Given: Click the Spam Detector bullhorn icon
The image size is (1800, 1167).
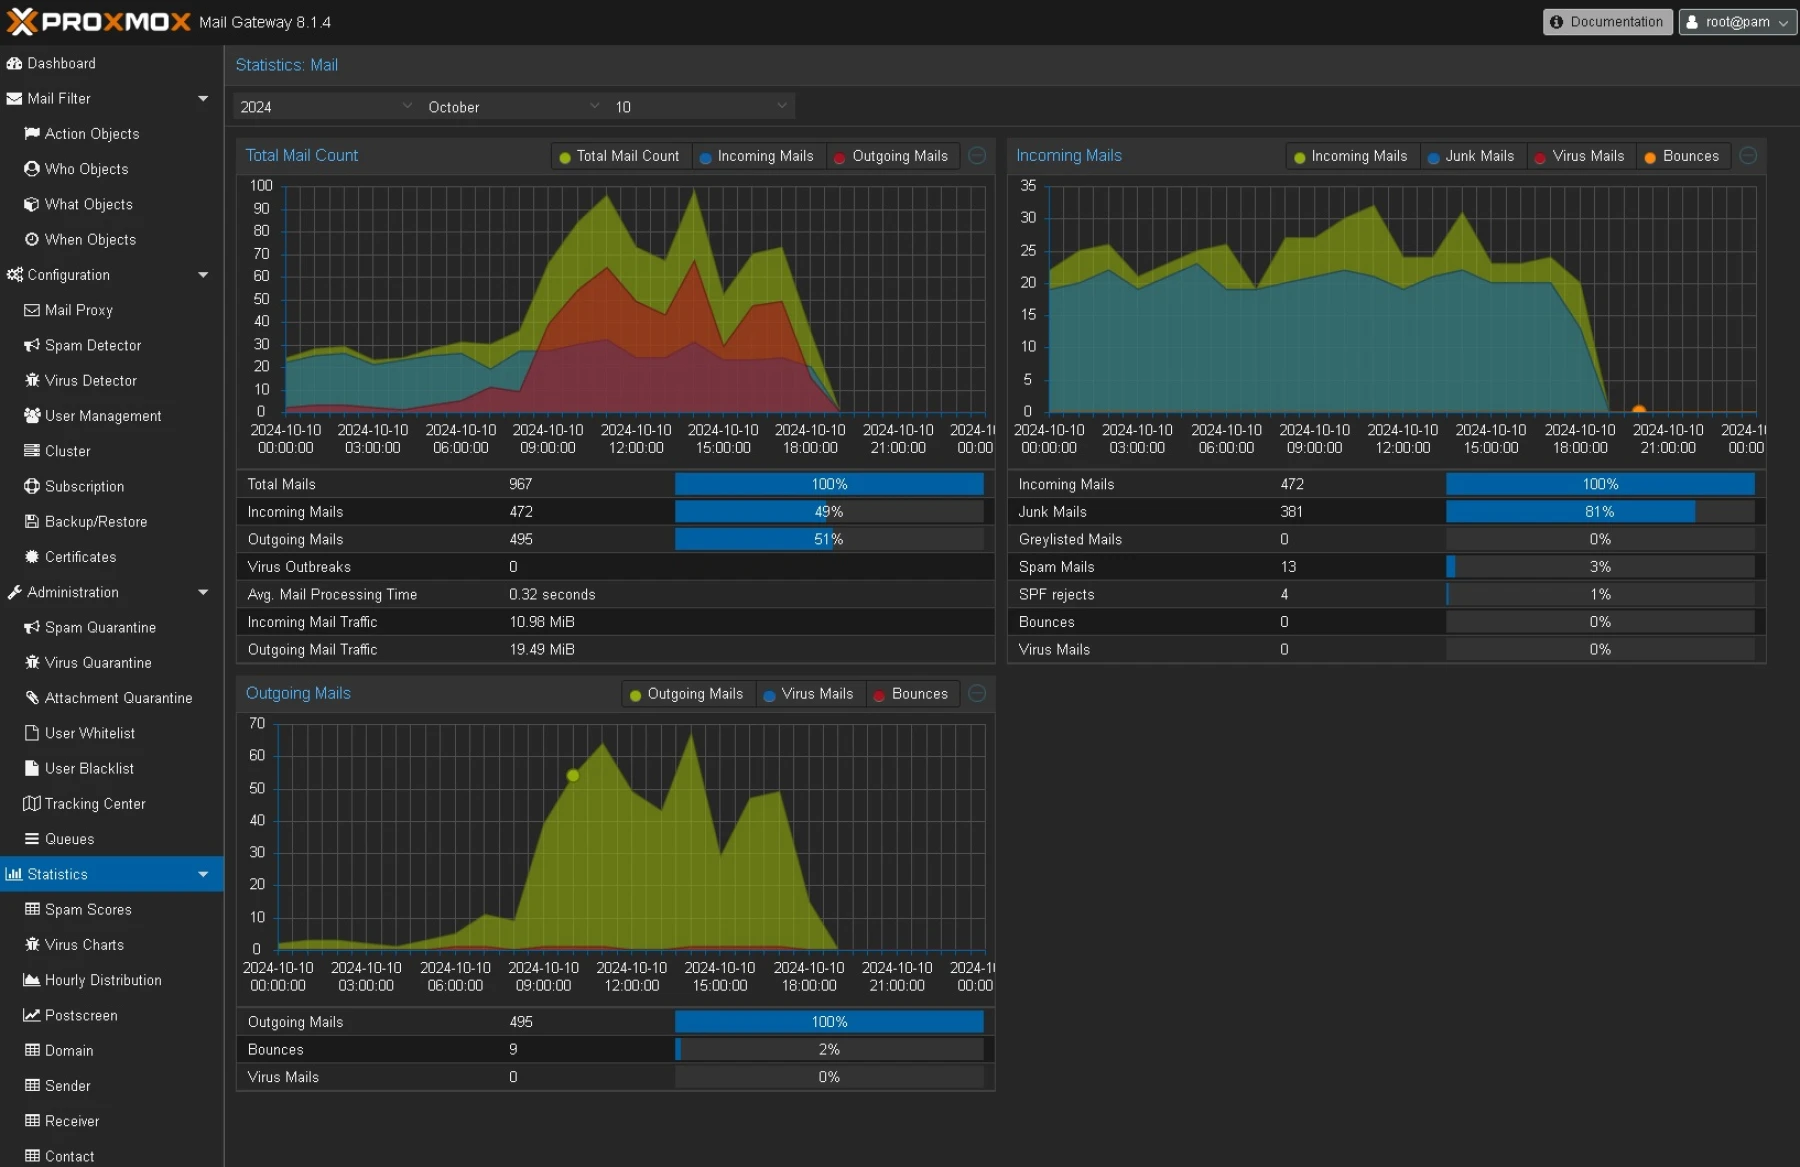Looking at the screenshot, I should 32,345.
